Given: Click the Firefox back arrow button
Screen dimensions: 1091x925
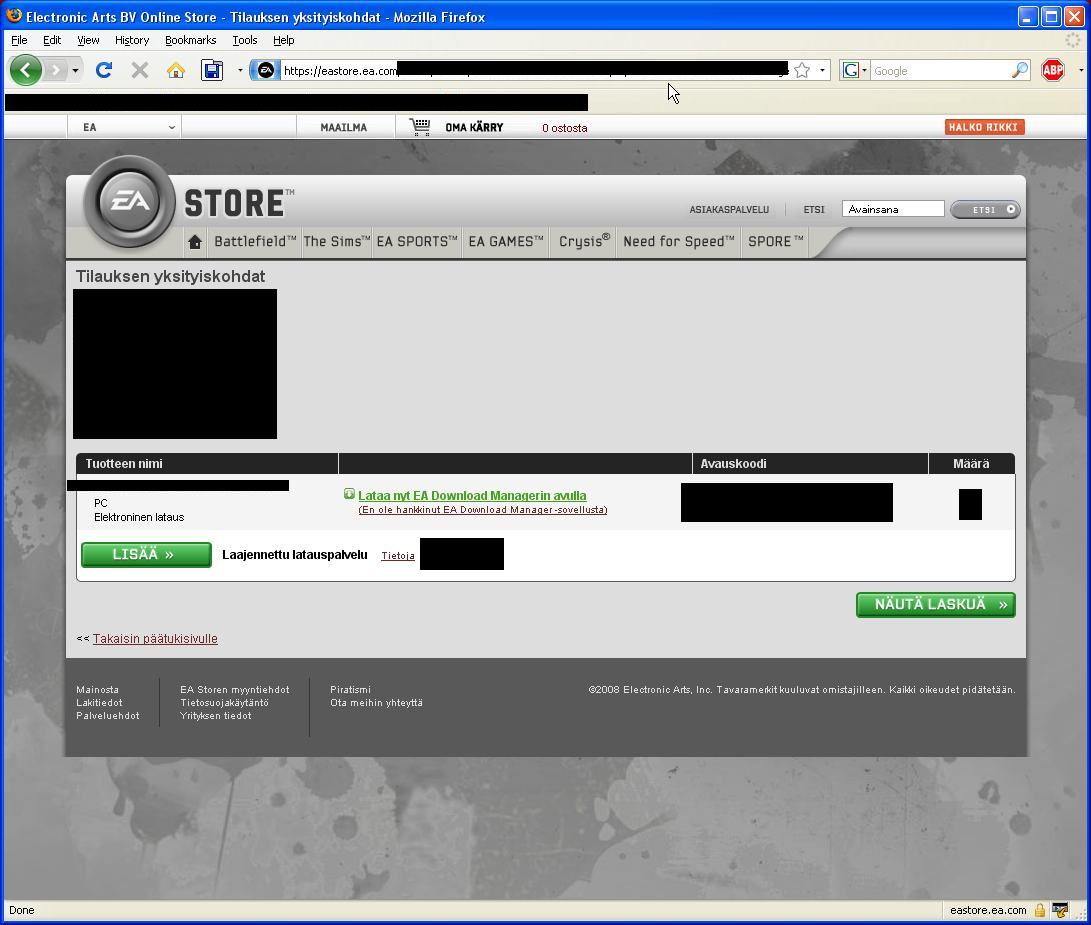Looking at the screenshot, I should tap(26, 70).
